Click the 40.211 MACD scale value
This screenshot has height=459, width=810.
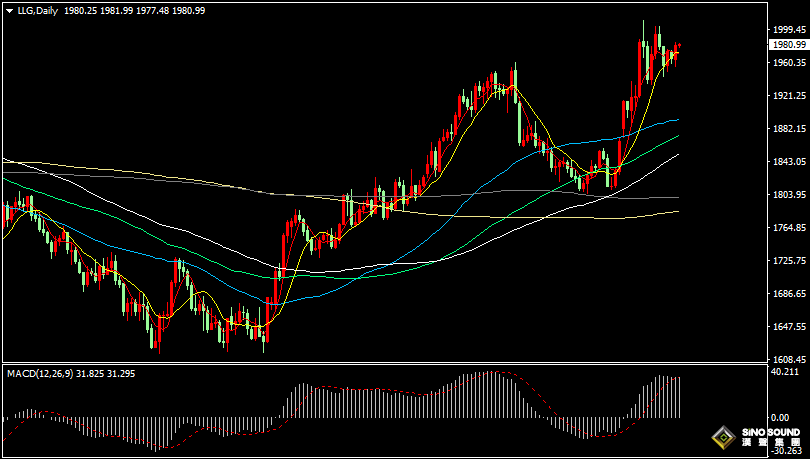(783, 372)
